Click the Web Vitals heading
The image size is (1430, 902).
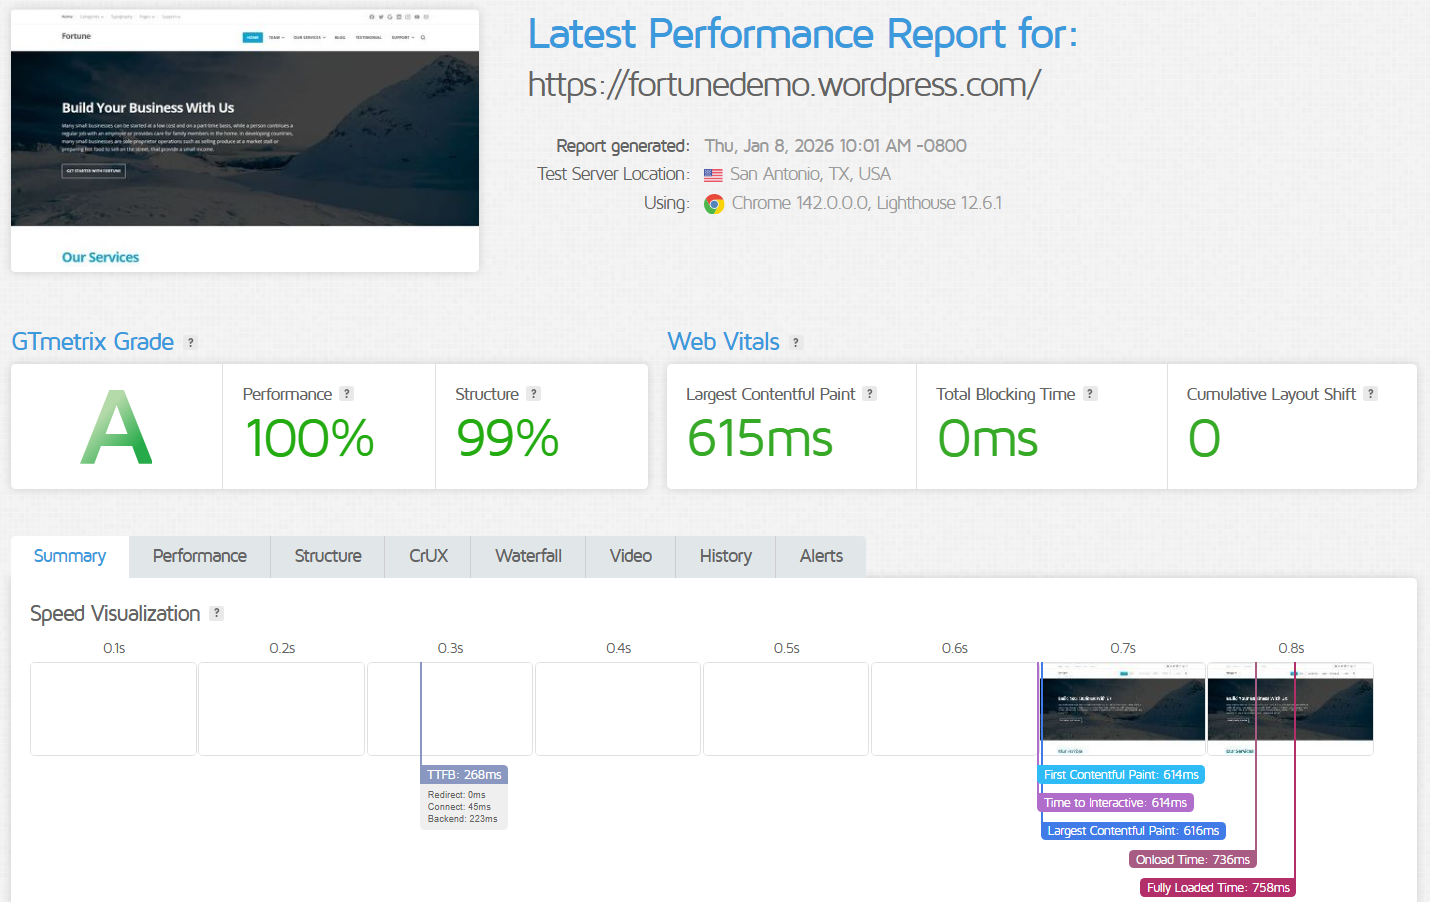(x=724, y=342)
